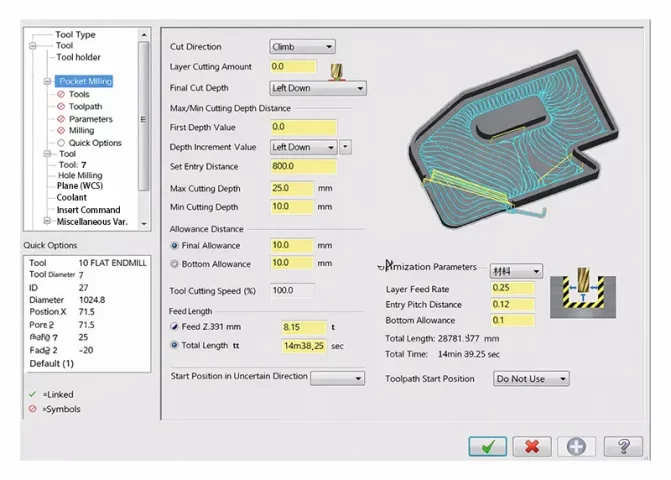Click the First Depth Value field
The width and height of the screenshot is (671, 480).
(303, 127)
